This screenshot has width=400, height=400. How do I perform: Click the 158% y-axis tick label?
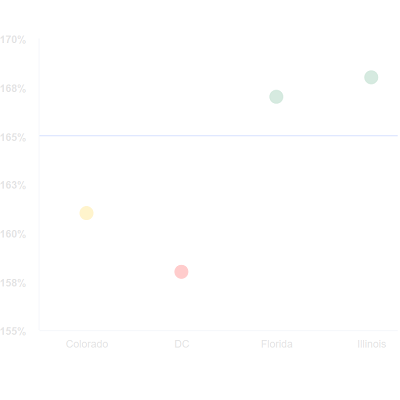(13, 283)
